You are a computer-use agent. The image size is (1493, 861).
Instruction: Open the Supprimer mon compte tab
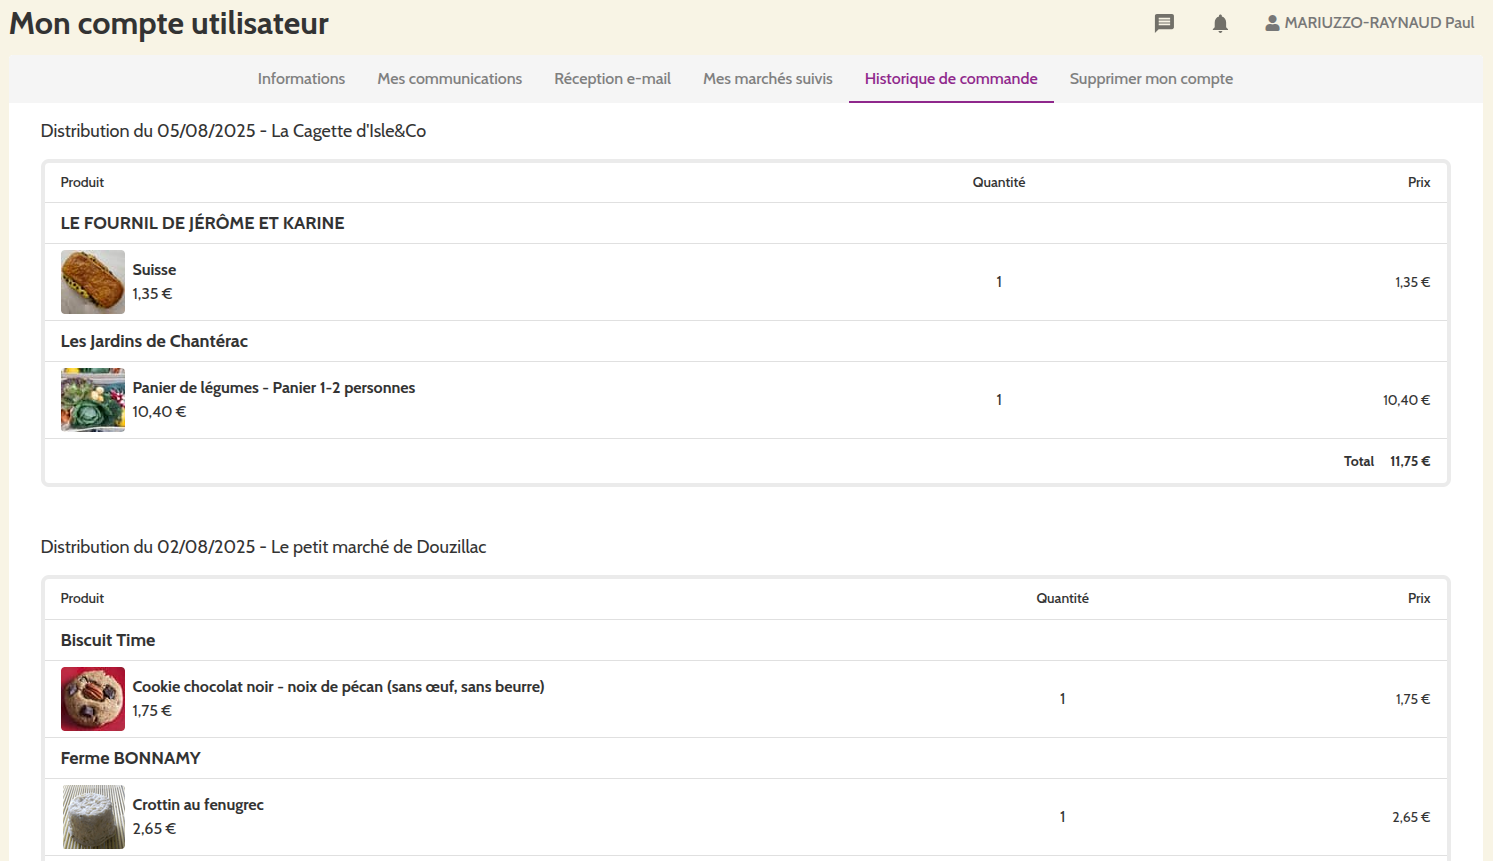coord(1151,79)
